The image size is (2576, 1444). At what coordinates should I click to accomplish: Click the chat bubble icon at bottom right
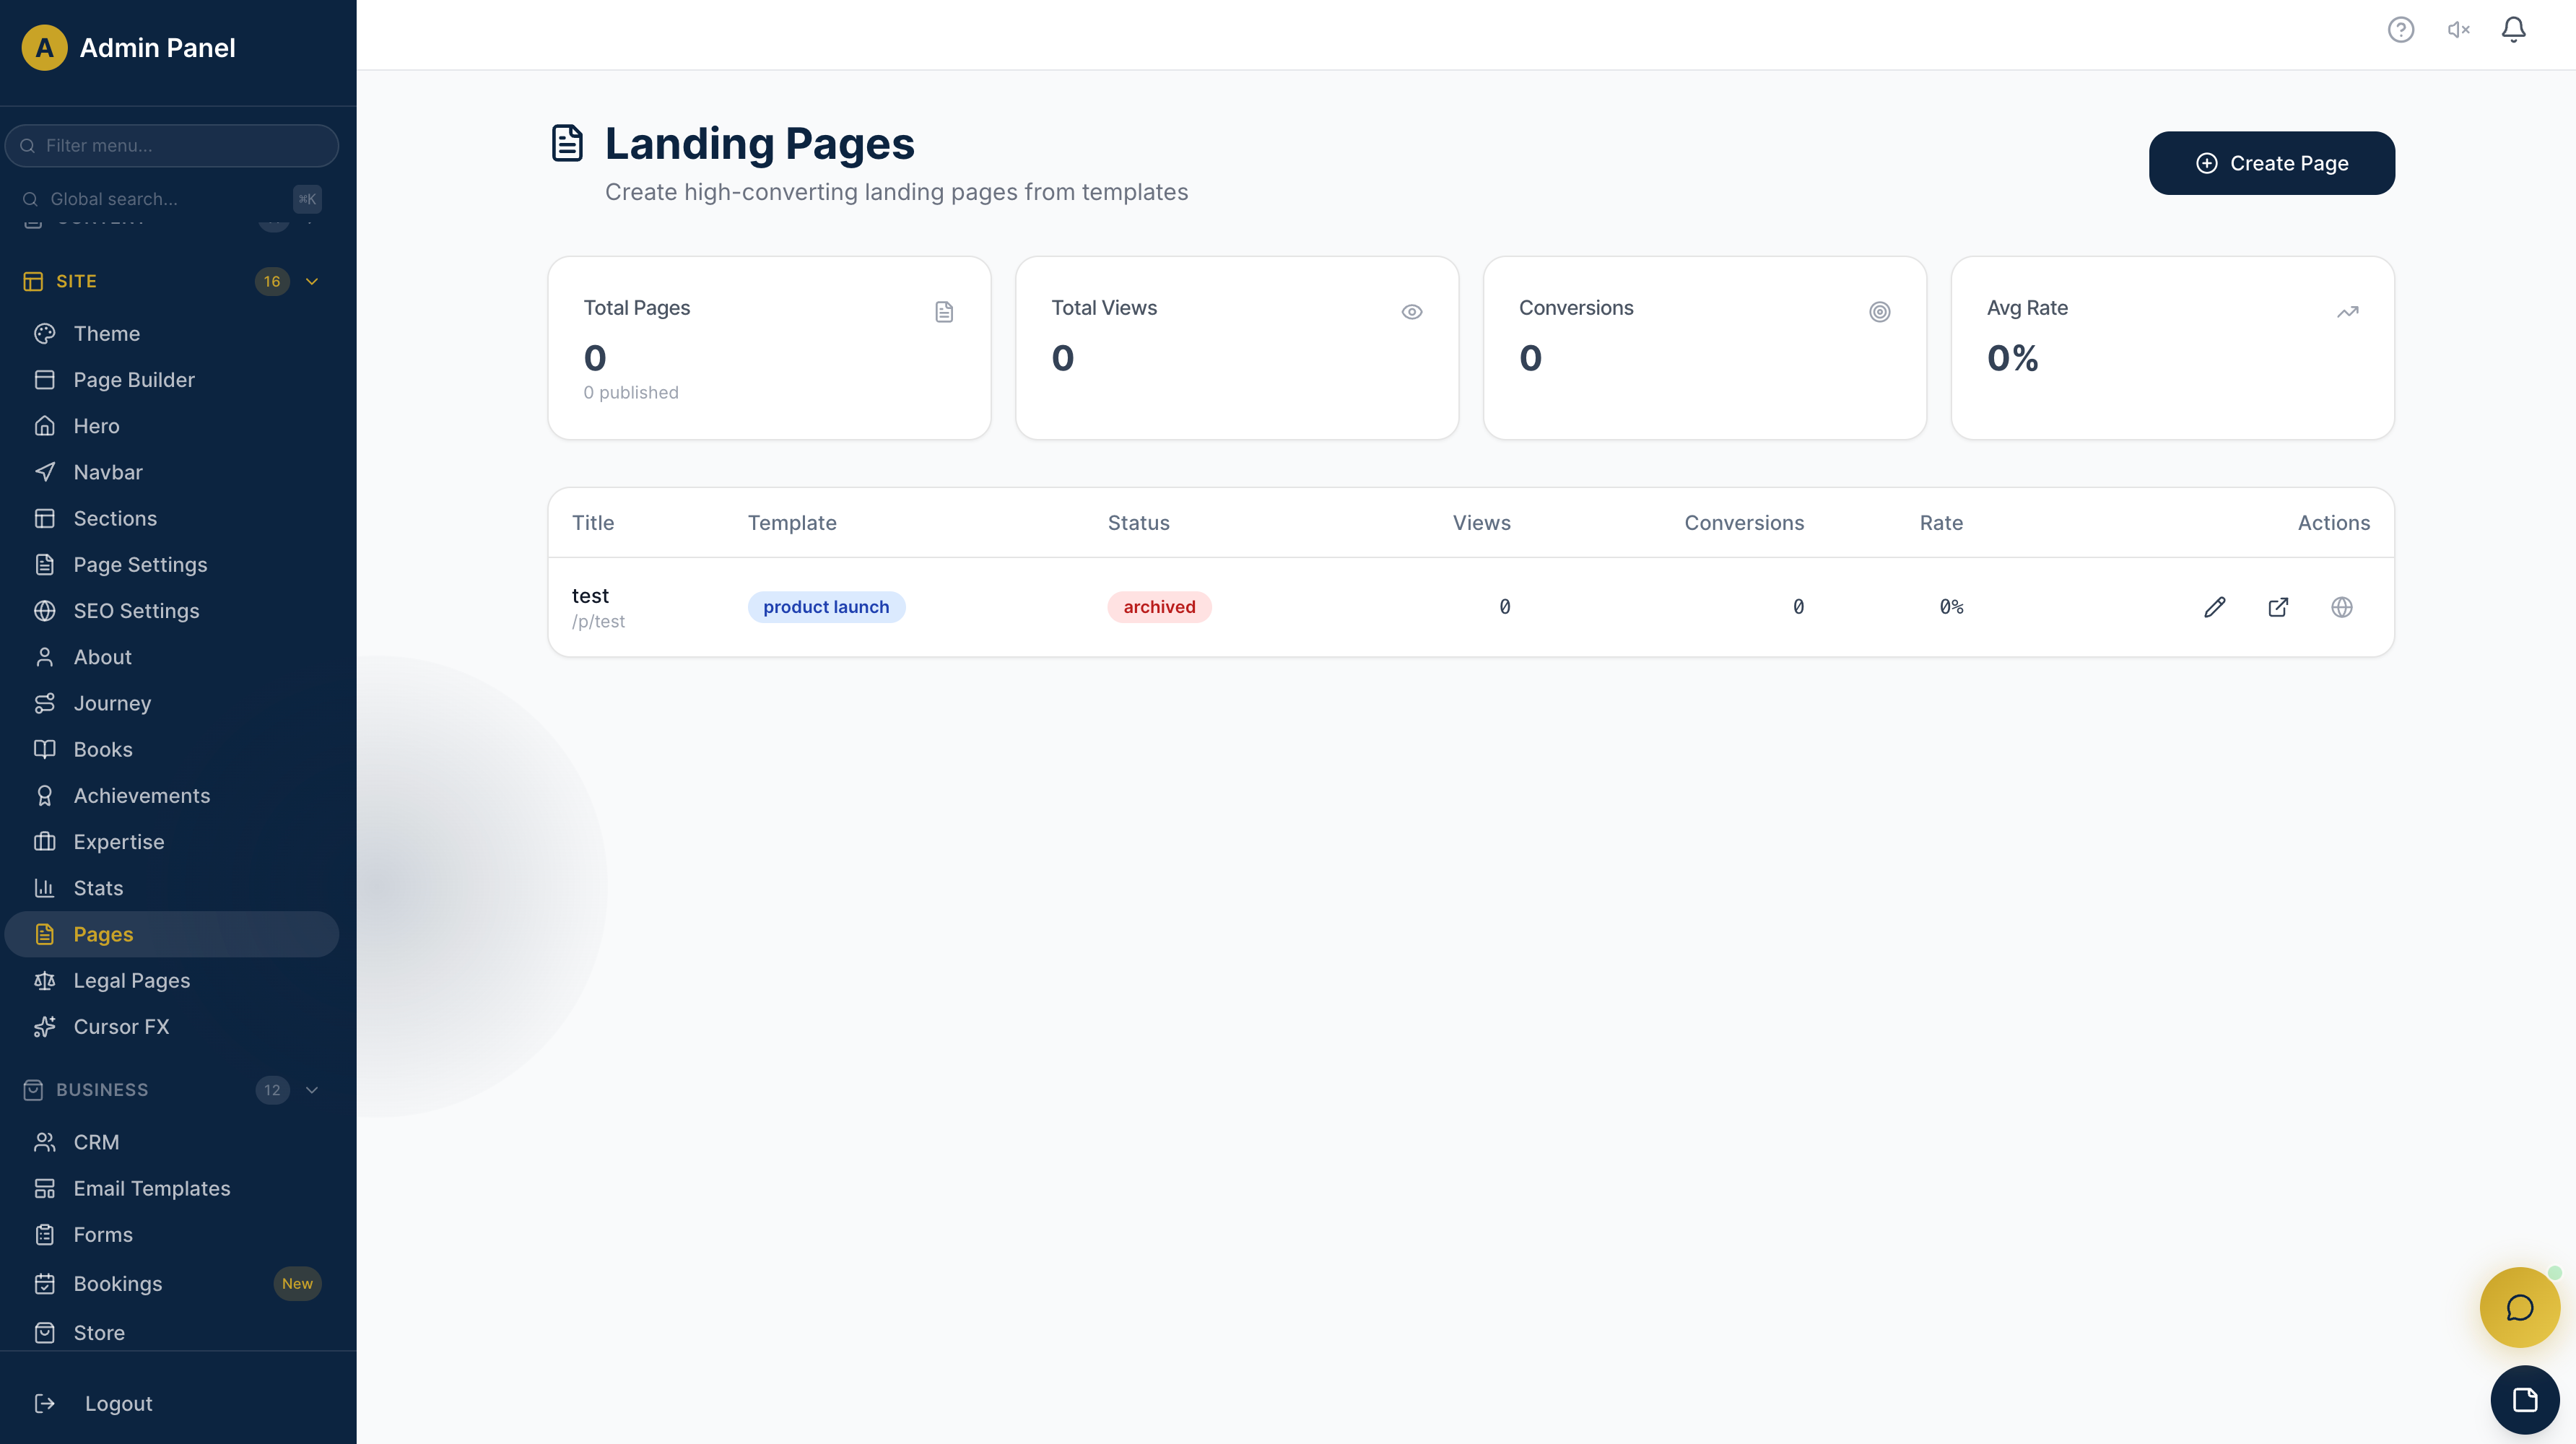tap(2518, 1307)
